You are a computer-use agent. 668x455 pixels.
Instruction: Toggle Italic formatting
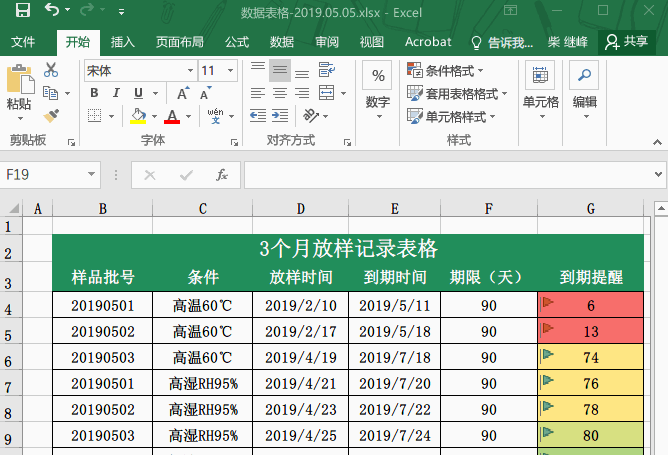(116, 93)
